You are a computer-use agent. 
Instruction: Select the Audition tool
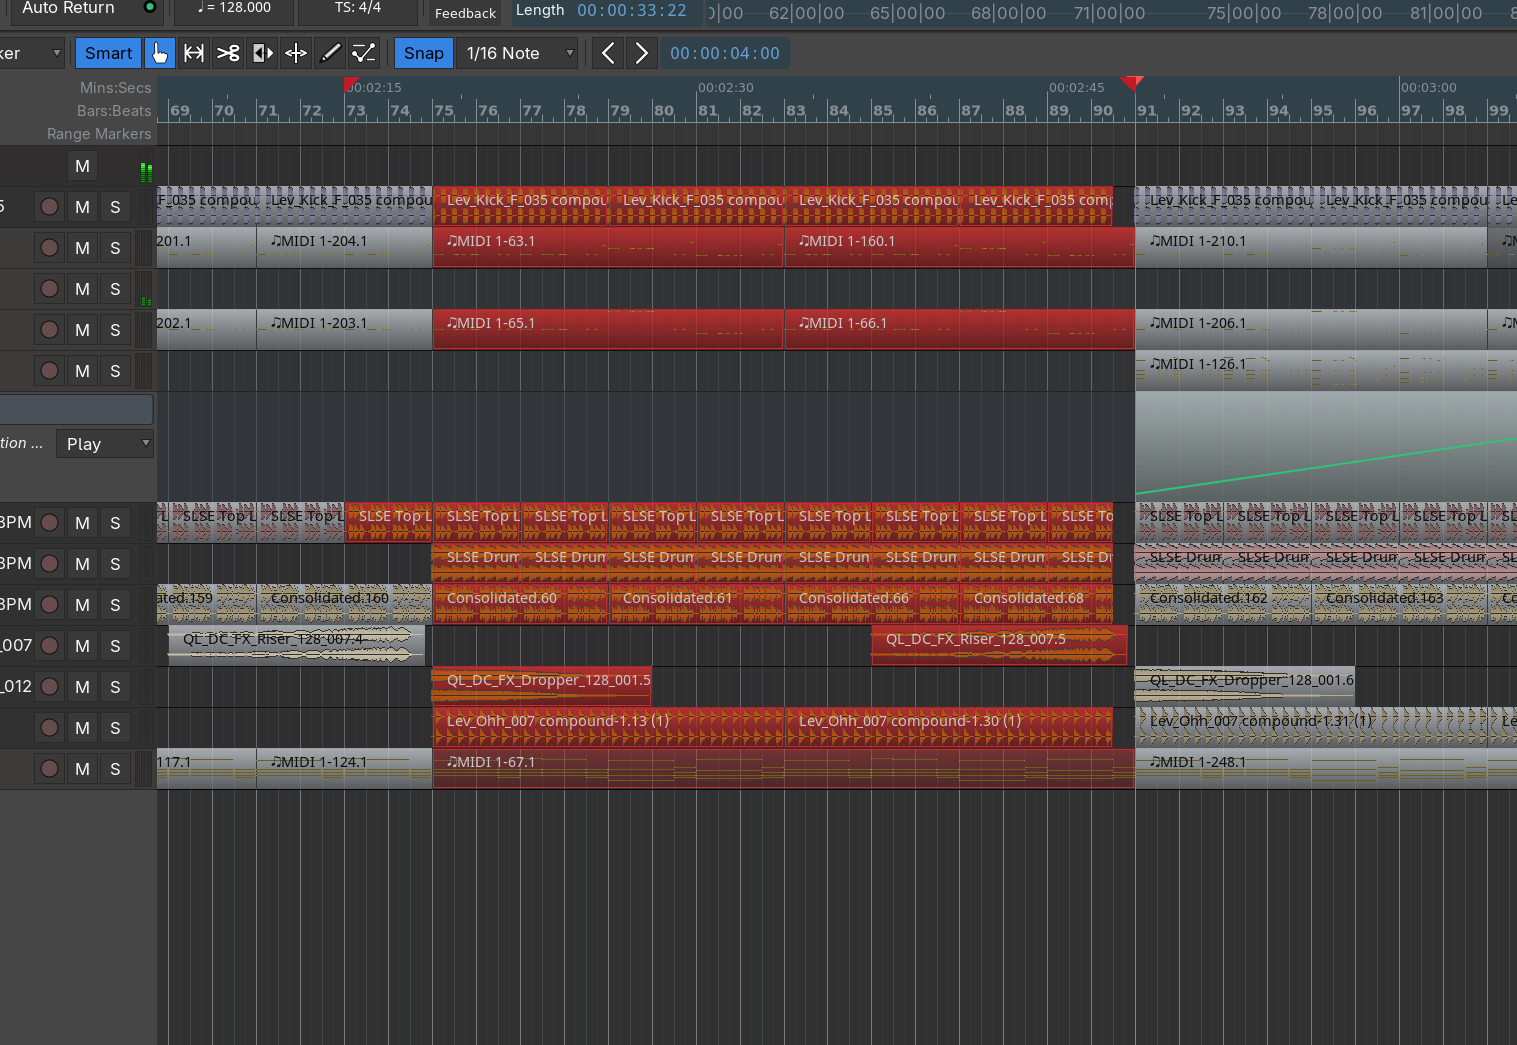(x=262, y=53)
